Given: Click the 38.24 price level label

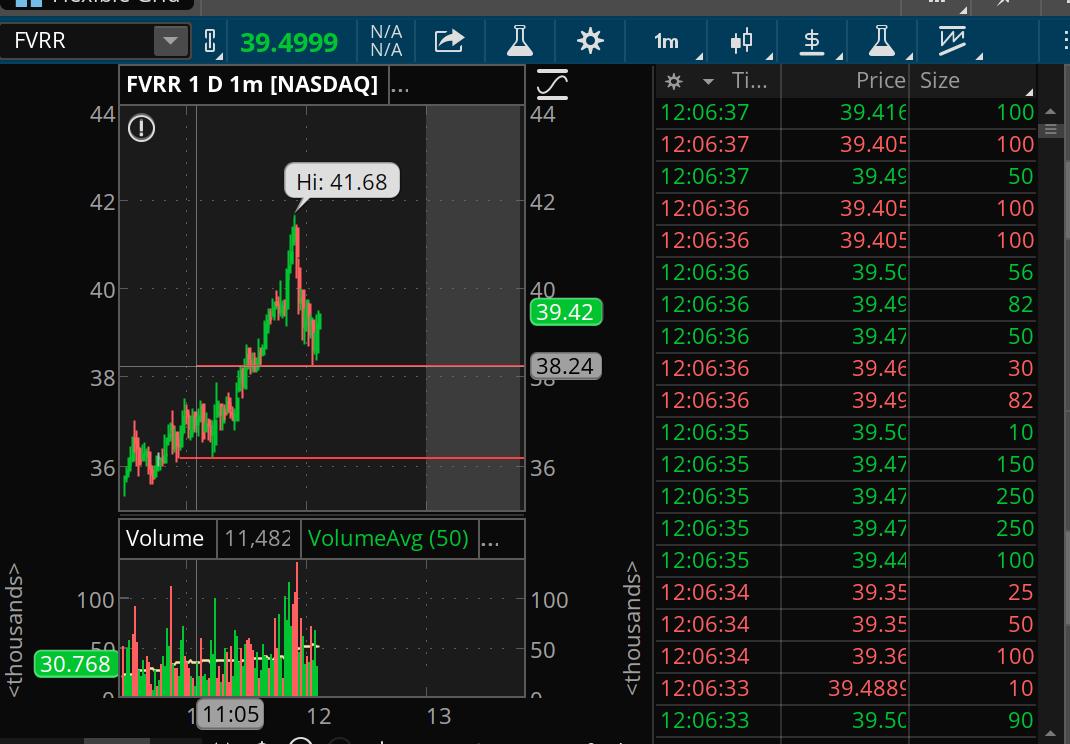Looking at the screenshot, I should [x=565, y=367].
